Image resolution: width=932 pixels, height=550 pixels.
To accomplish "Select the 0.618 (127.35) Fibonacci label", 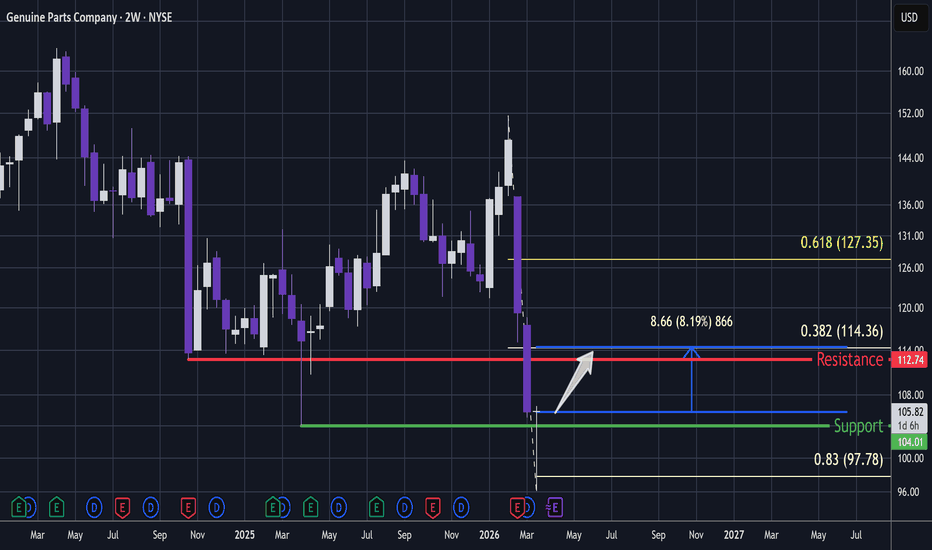I will click(841, 243).
